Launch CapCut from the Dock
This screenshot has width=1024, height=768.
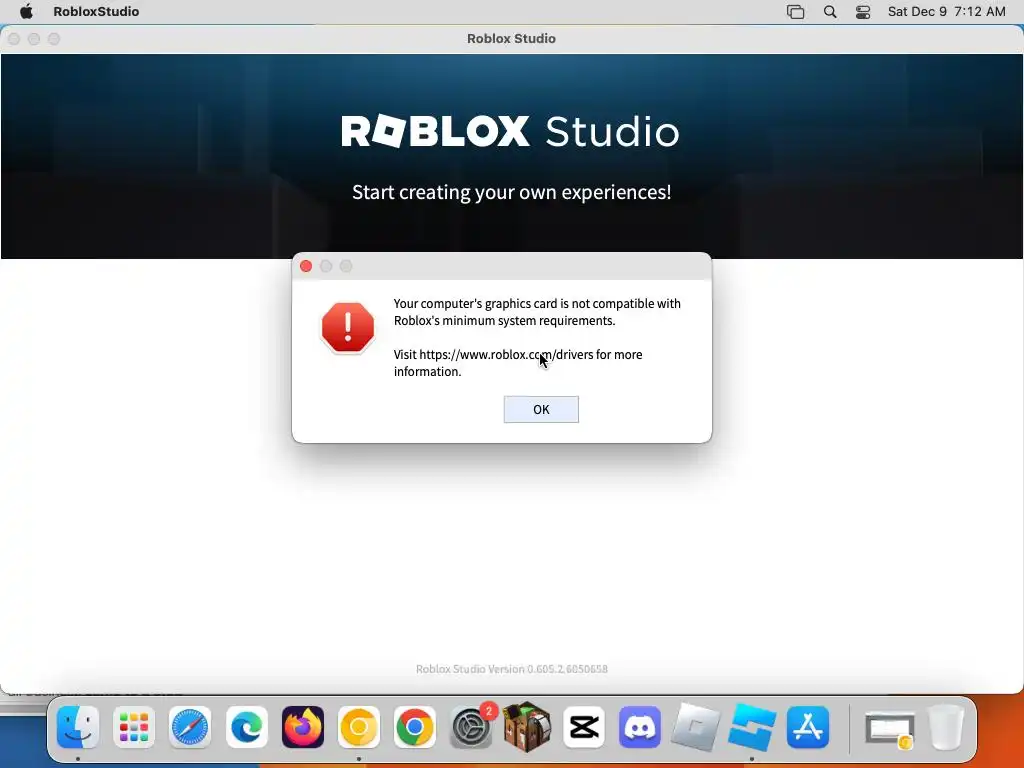point(584,727)
